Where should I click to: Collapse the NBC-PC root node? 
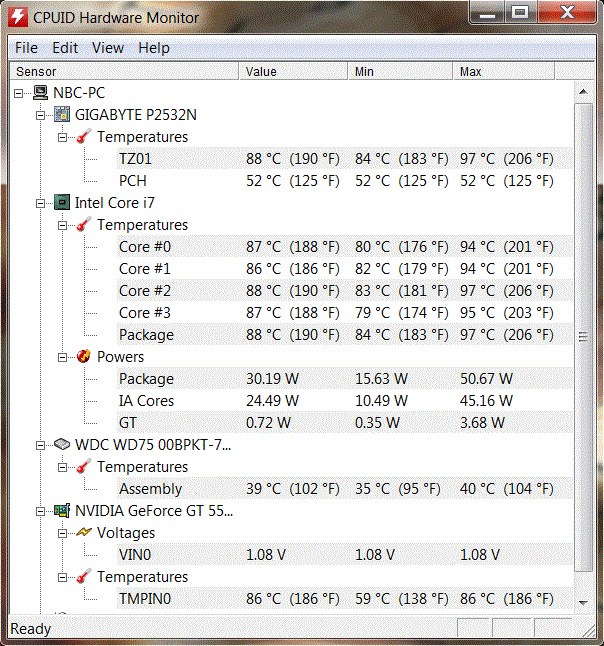point(19,93)
